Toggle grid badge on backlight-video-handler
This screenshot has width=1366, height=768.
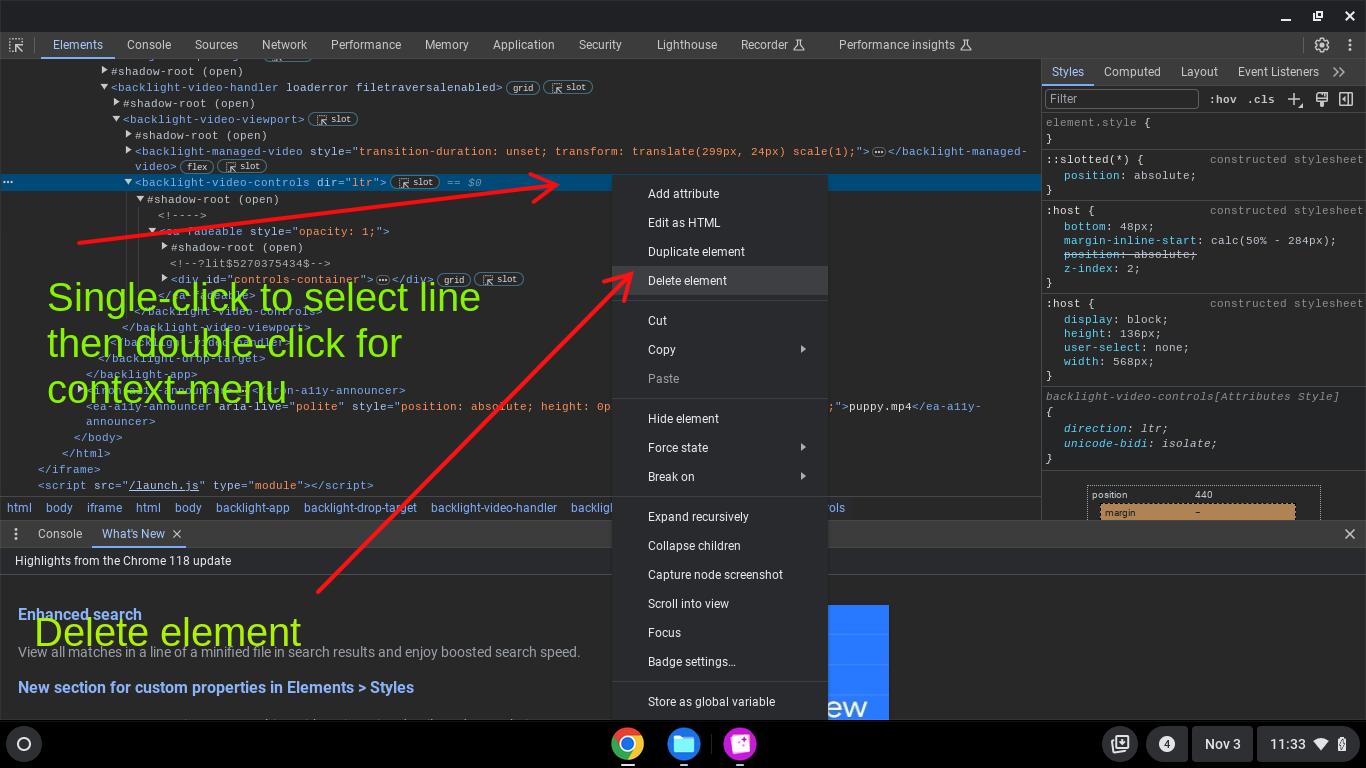(x=523, y=88)
